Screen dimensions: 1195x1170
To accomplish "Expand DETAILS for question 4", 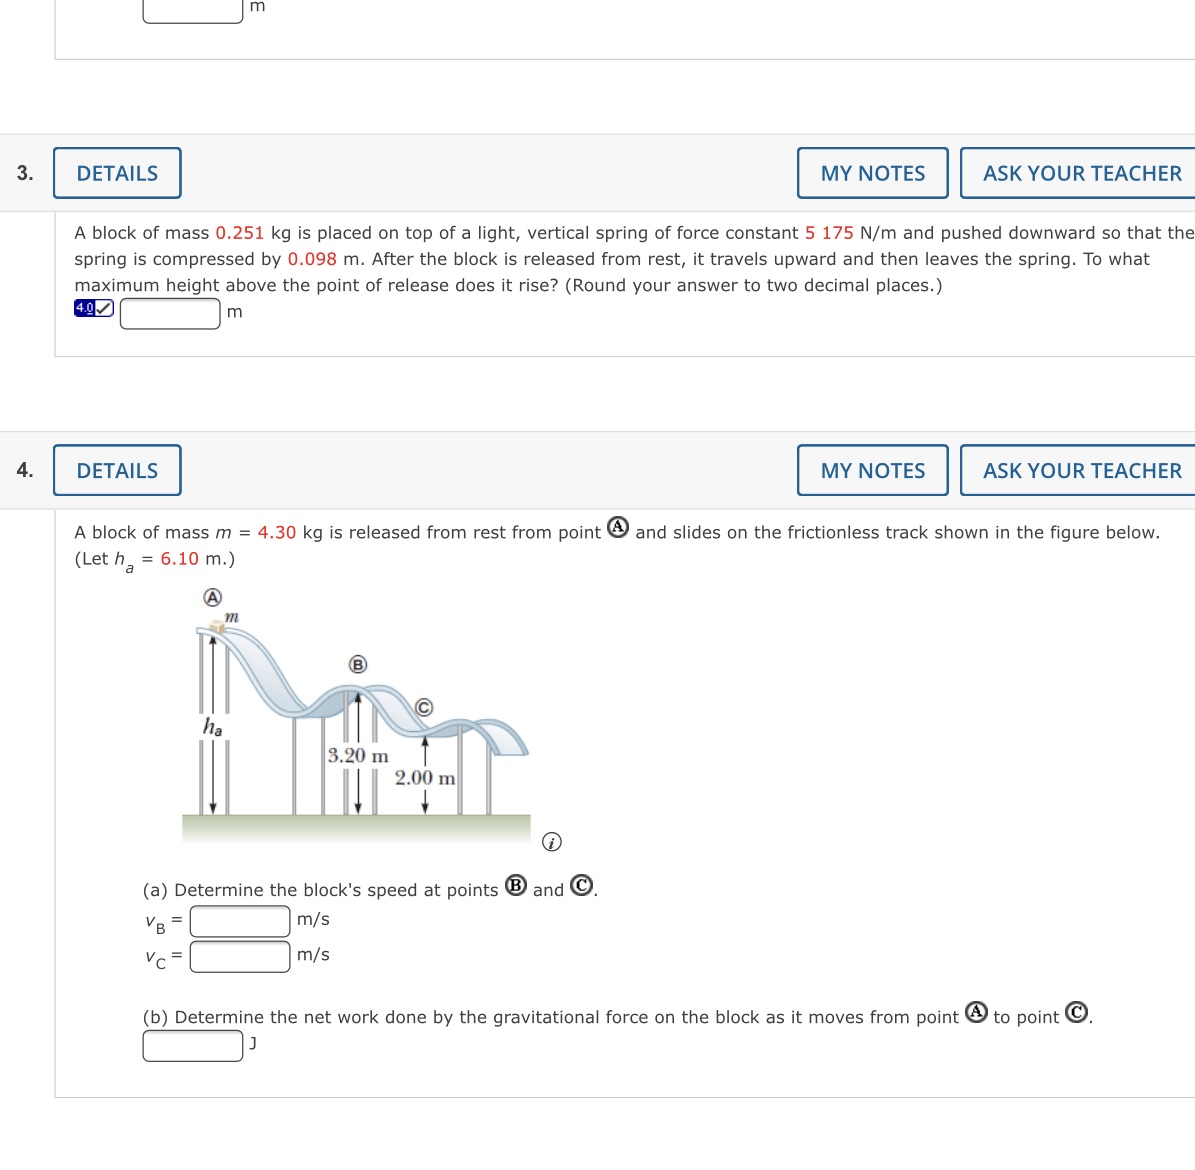I will pos(116,469).
